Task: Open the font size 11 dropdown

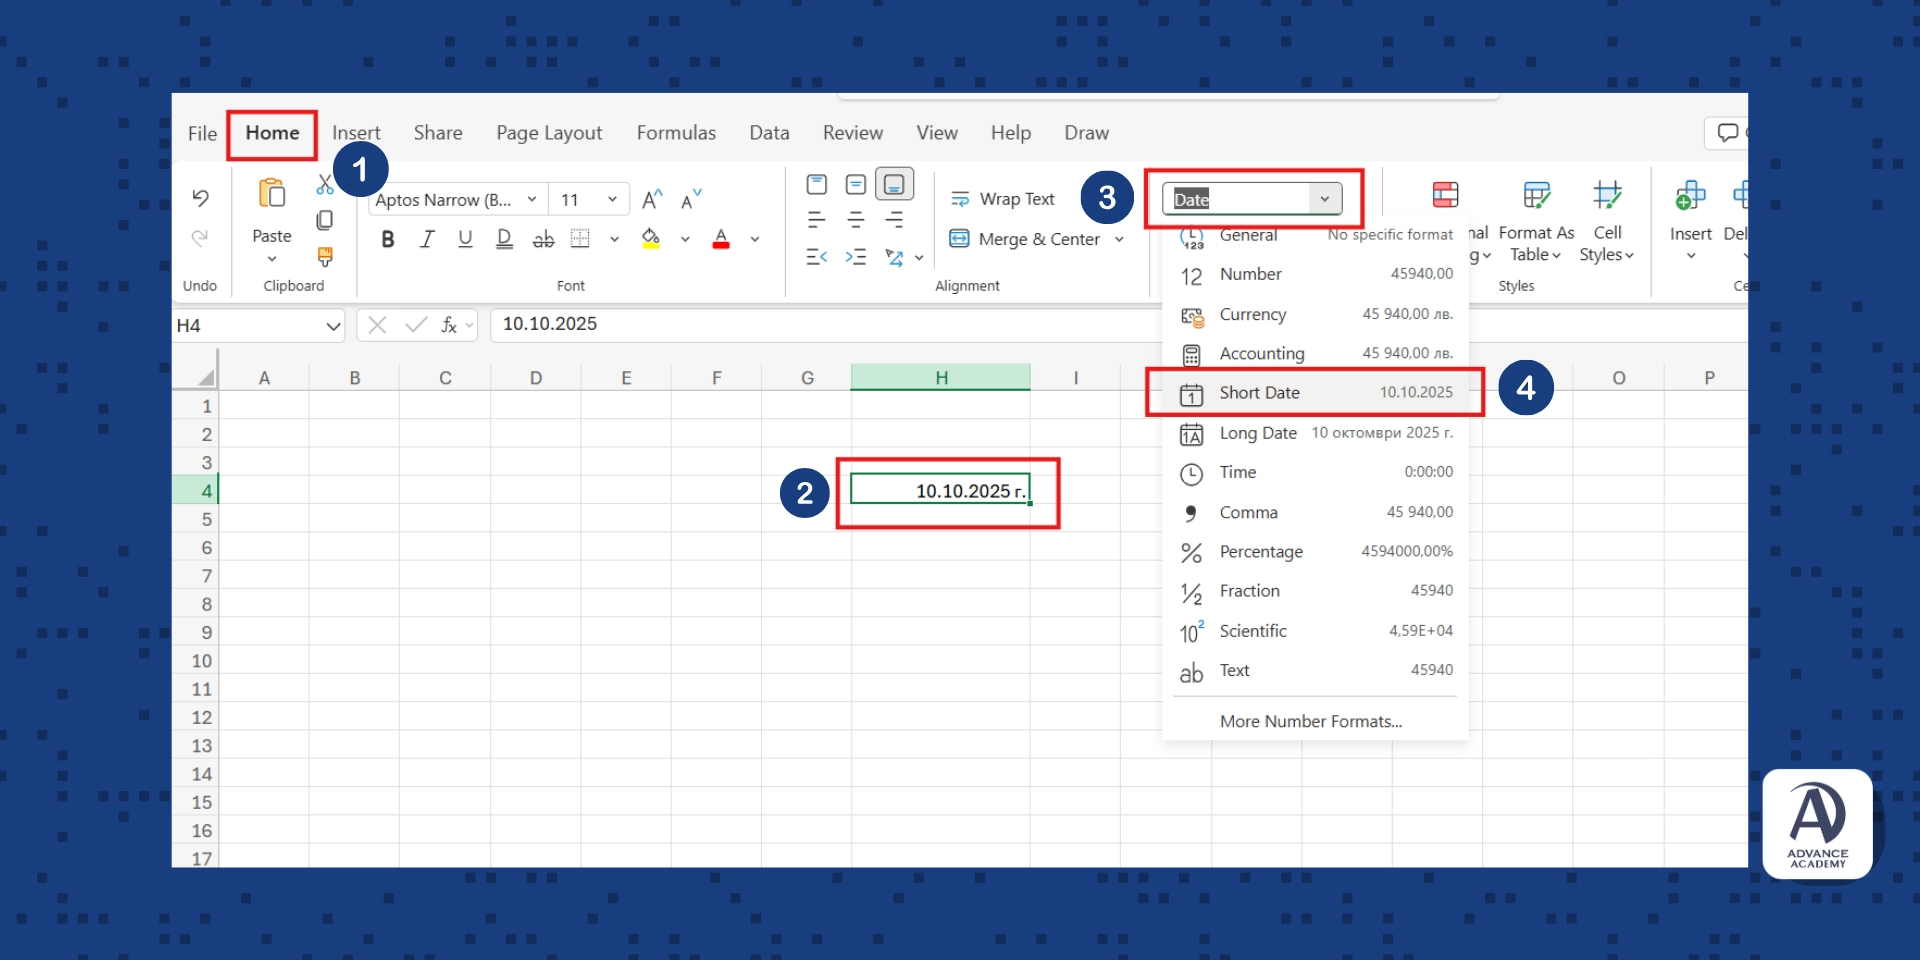Action: (612, 199)
